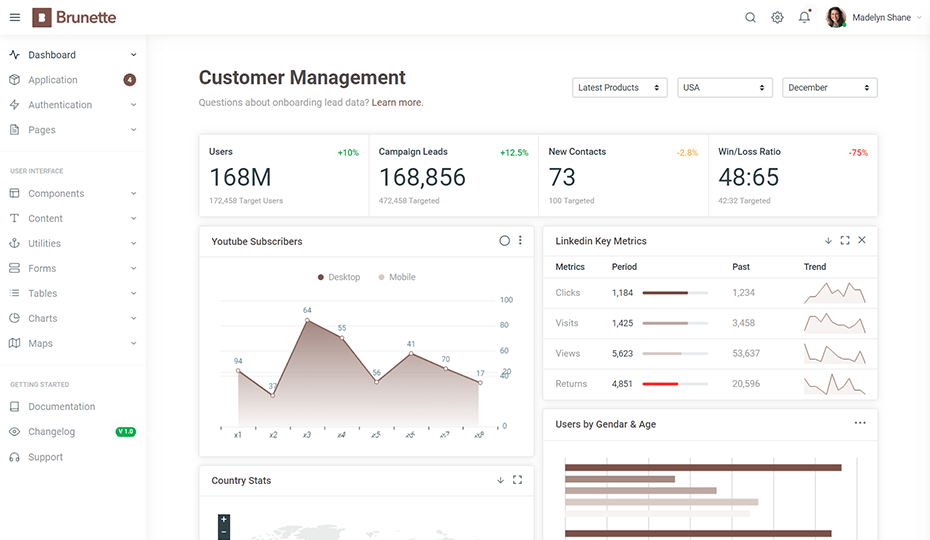The image size is (930, 540).
Task: Click the Application badge showing 4
Action: coord(129,80)
